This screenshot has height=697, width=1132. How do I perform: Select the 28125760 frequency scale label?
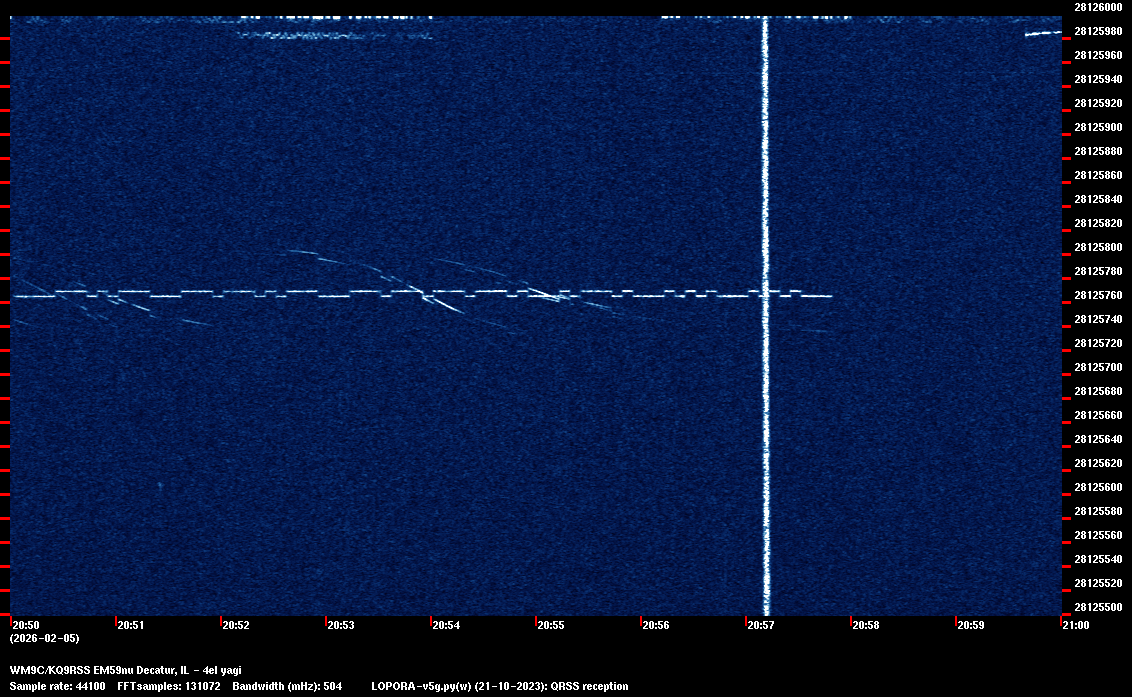click(x=1097, y=295)
